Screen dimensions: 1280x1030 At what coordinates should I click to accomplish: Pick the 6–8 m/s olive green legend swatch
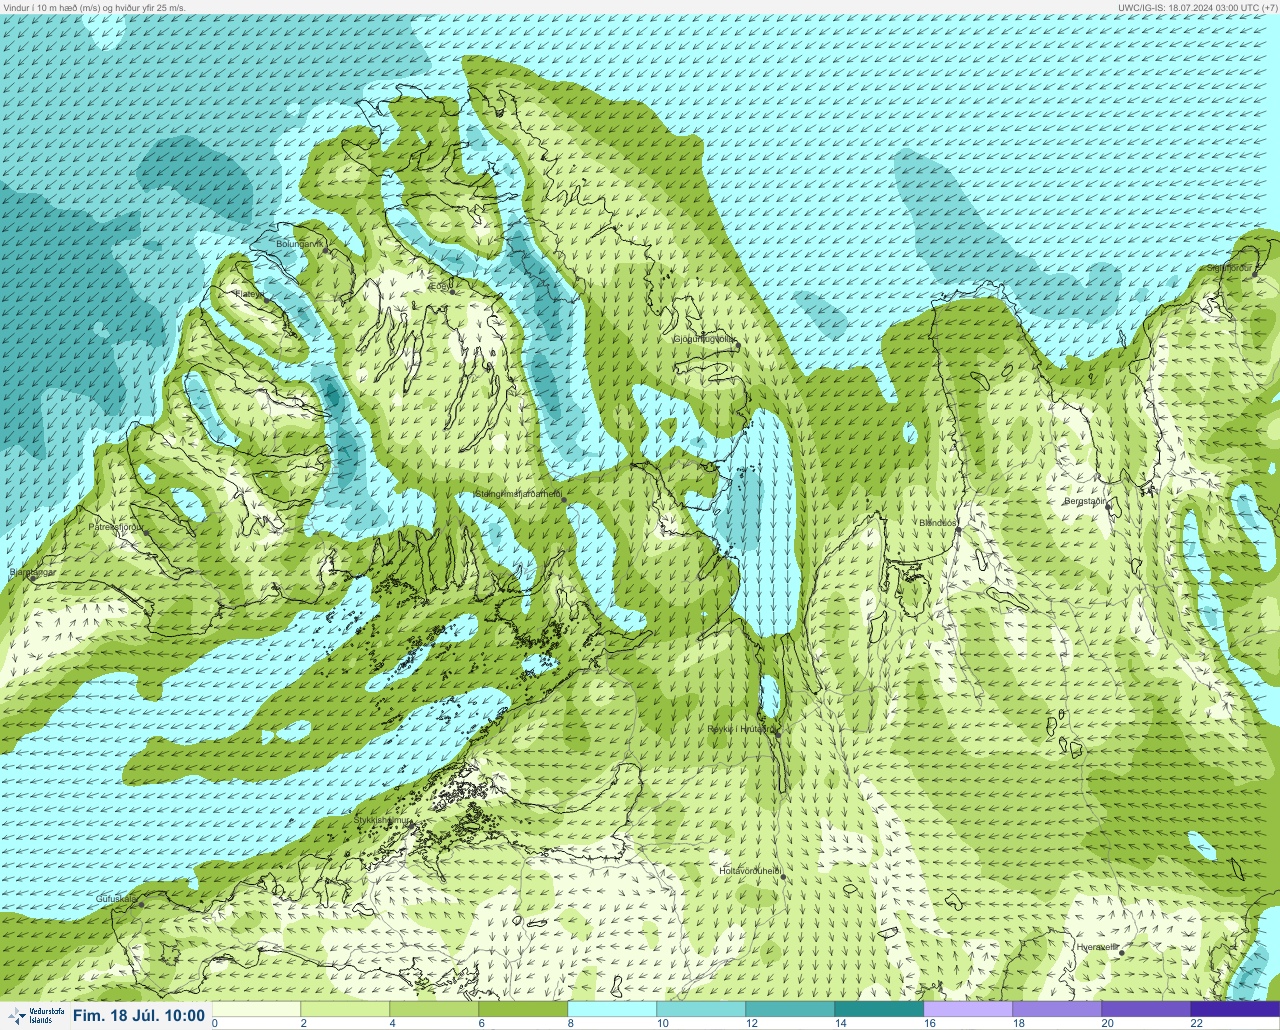523,1009
